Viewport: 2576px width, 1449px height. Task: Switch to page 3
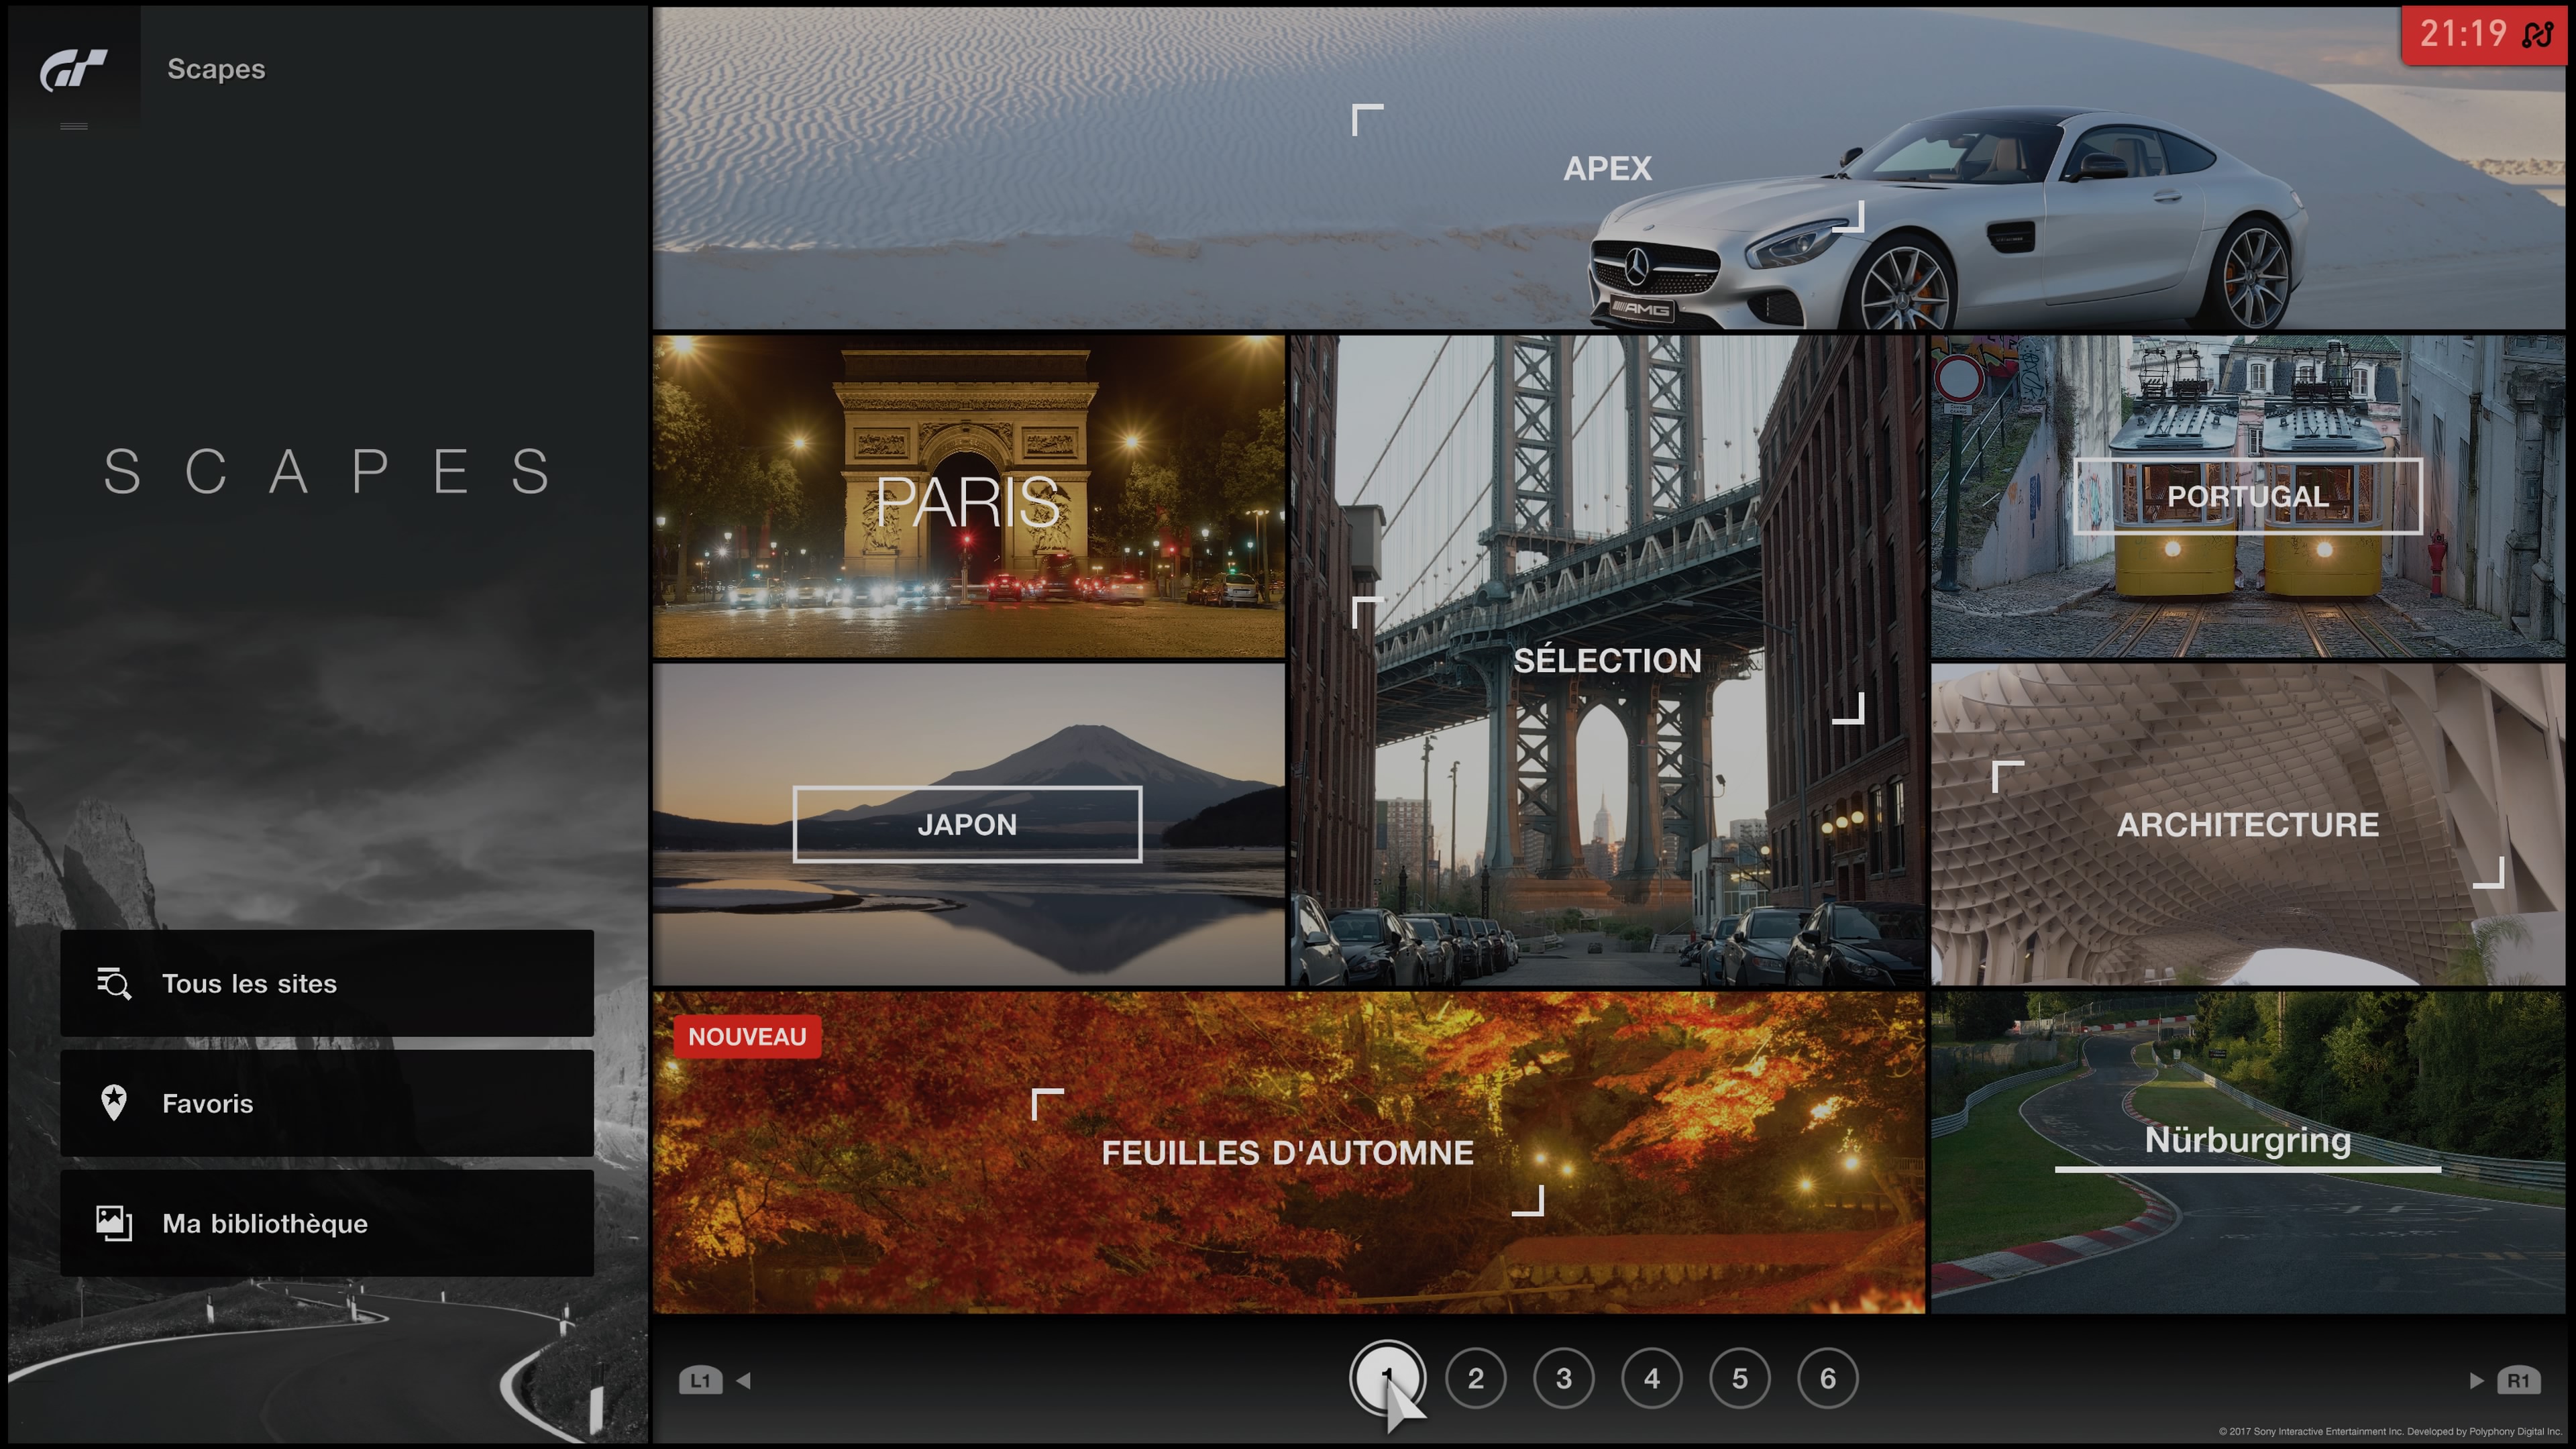click(1563, 1378)
